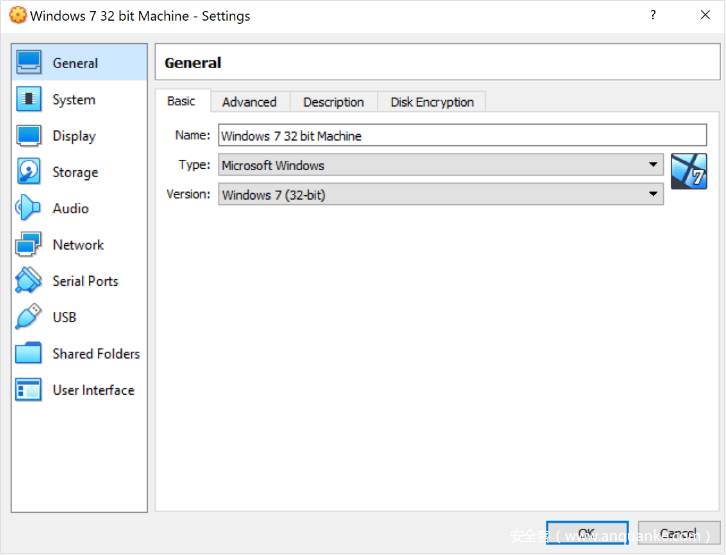Click the OK button
This screenshot has height=555, width=726.
[587, 534]
